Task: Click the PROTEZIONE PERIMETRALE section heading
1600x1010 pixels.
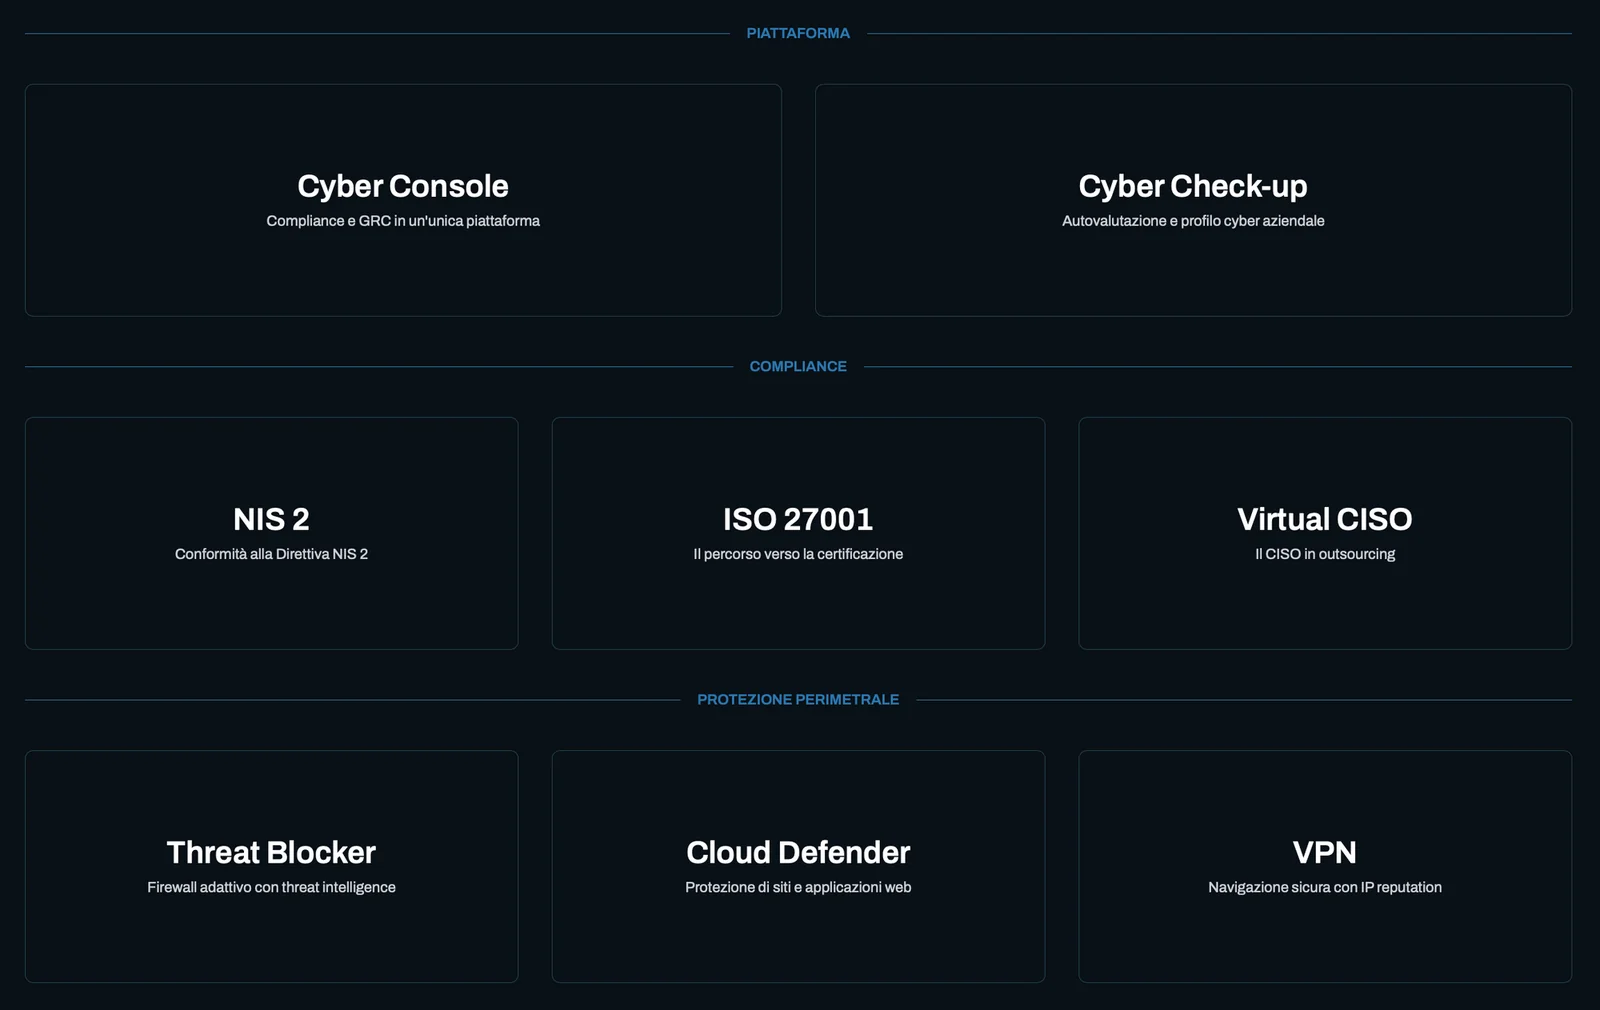Action: (x=798, y=699)
